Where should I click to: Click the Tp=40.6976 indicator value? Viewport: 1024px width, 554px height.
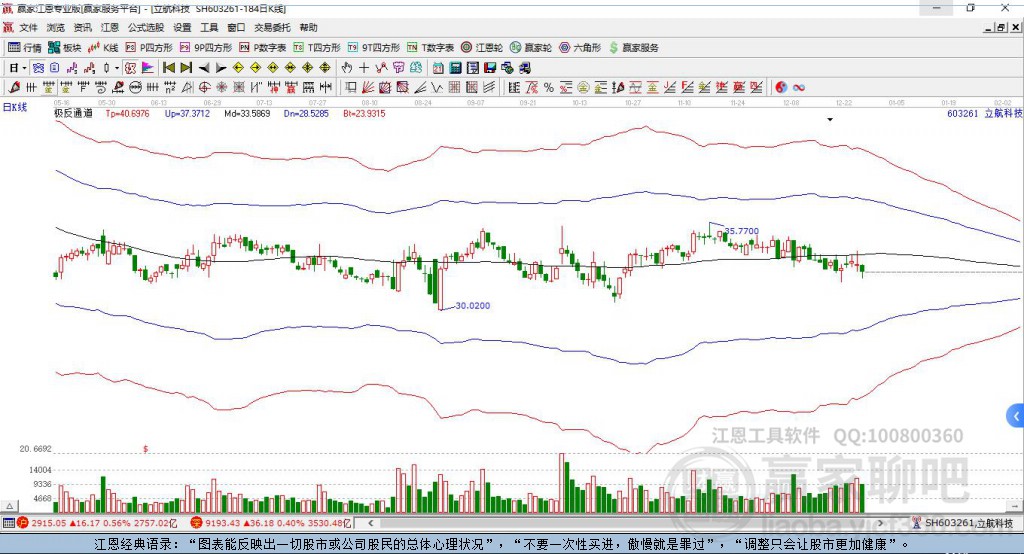(127, 113)
